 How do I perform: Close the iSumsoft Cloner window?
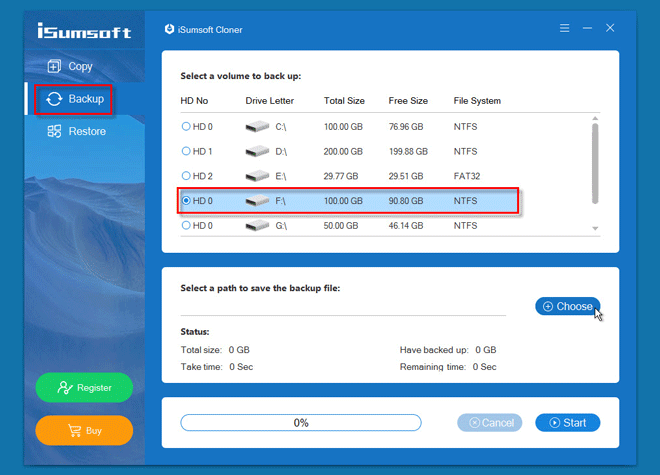[x=610, y=28]
